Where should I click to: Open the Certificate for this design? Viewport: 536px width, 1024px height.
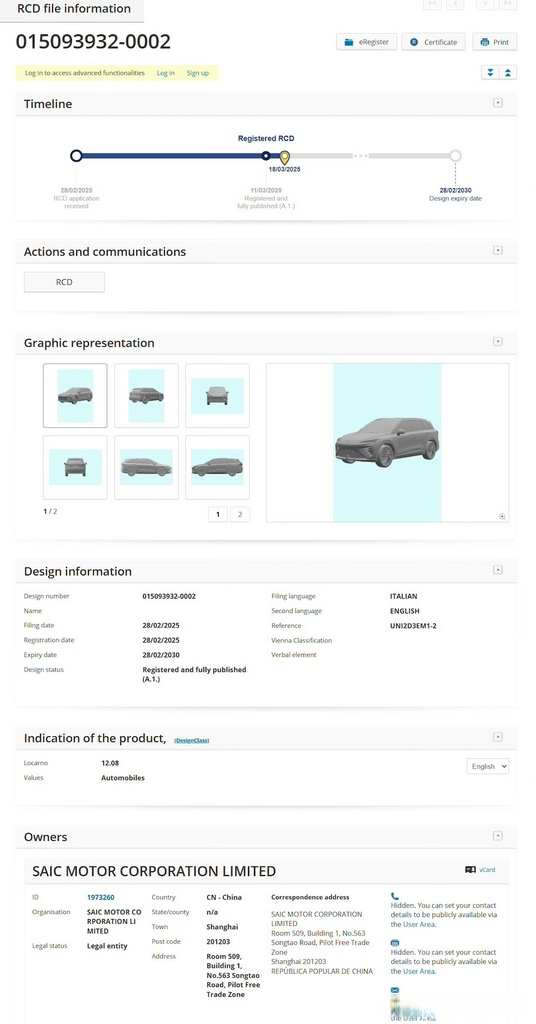434,42
